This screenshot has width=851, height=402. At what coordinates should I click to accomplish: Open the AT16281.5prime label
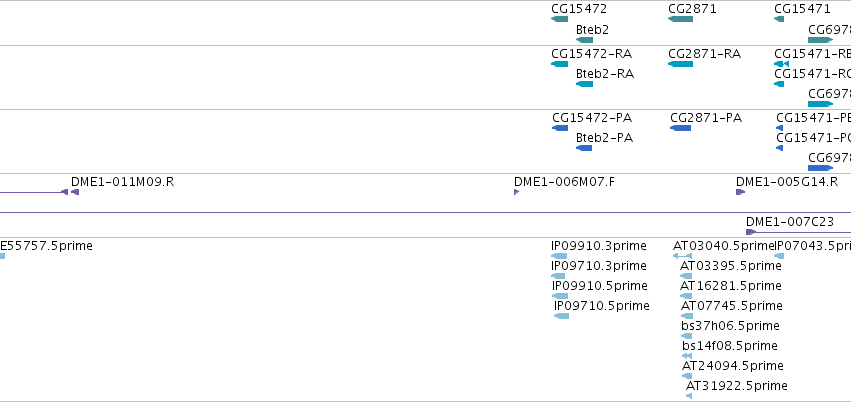731,285
